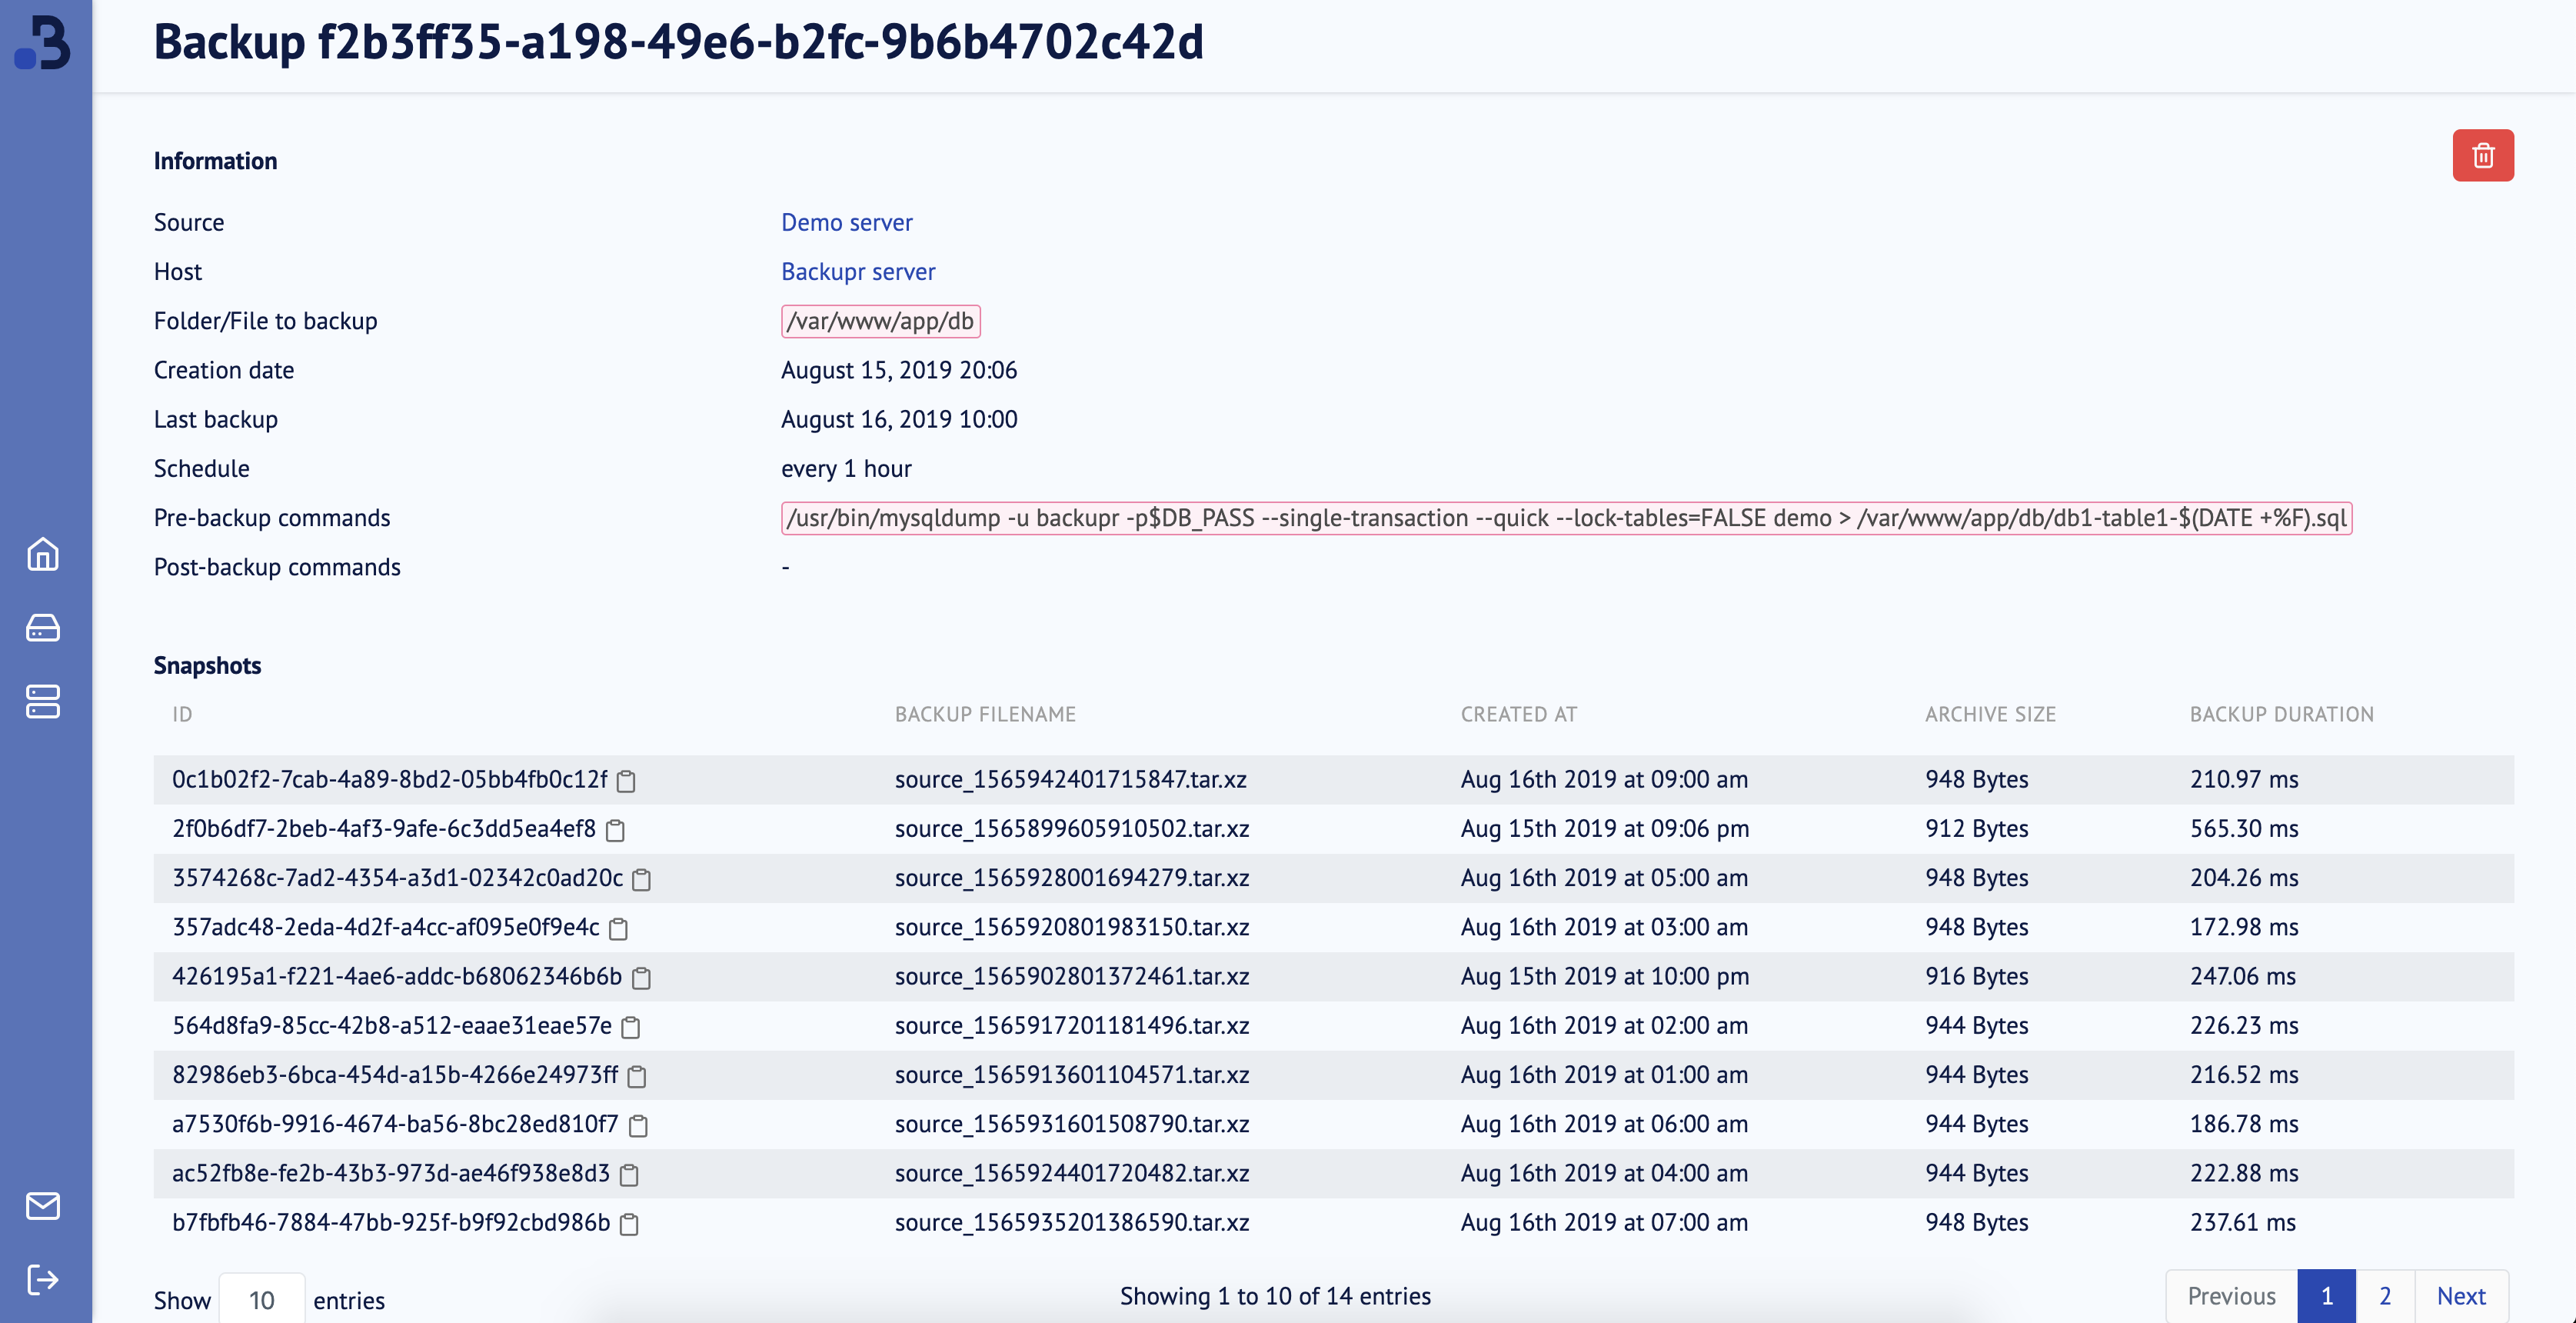This screenshot has height=1323, width=2576.
Task: Click creation date August 15, 2019 20:06
Action: coord(899,370)
